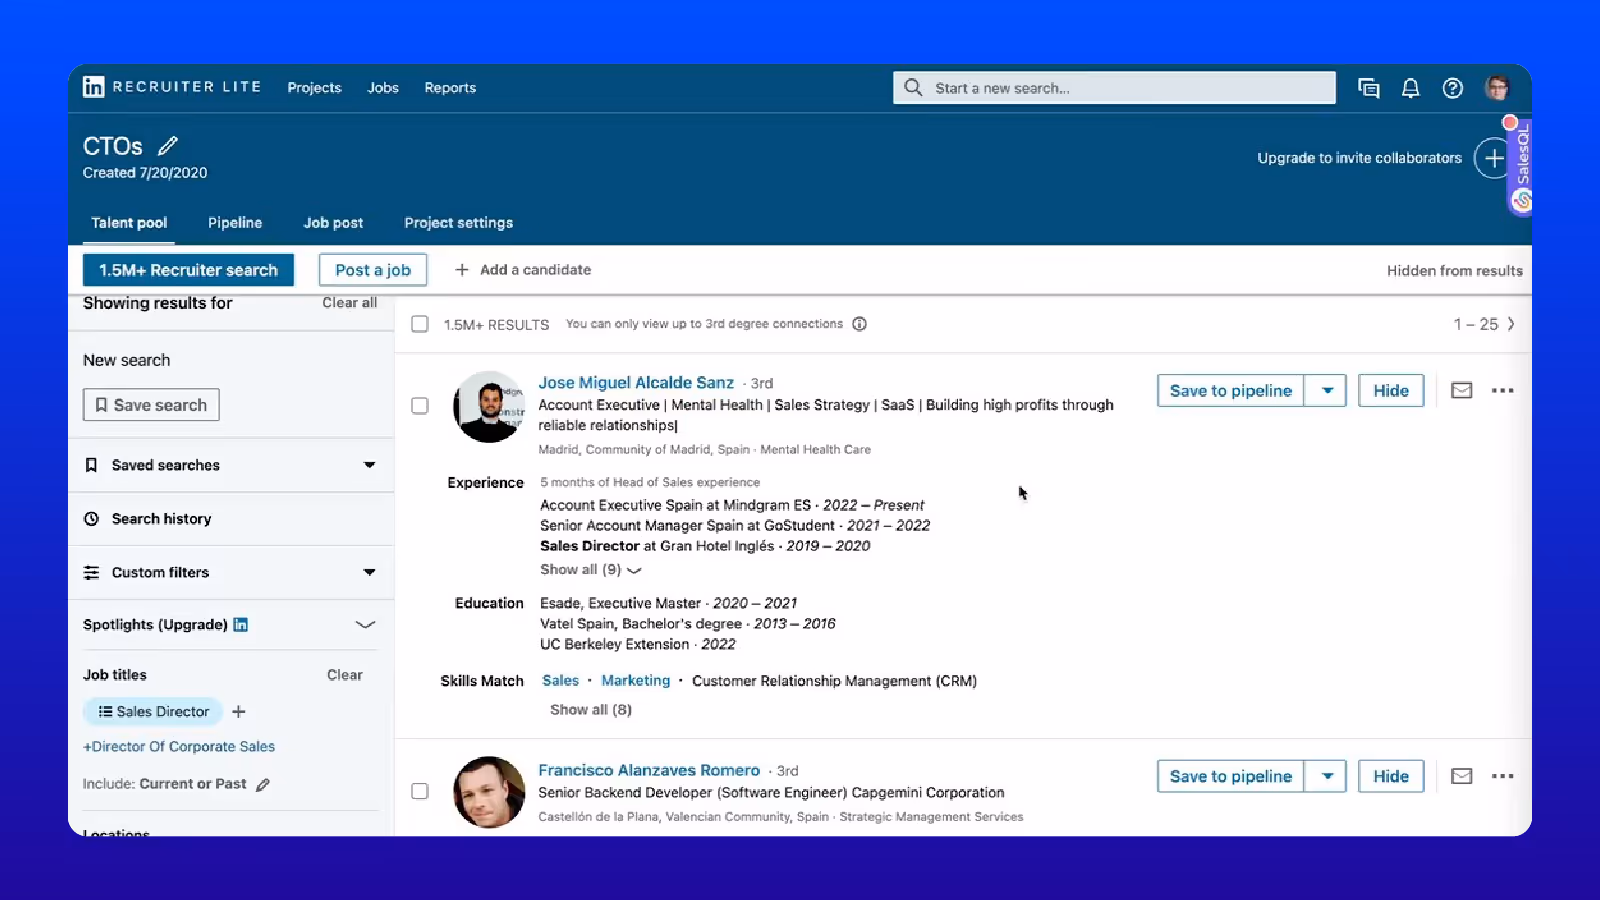Switch to Project settings tab
The width and height of the screenshot is (1600, 900).
[458, 222]
